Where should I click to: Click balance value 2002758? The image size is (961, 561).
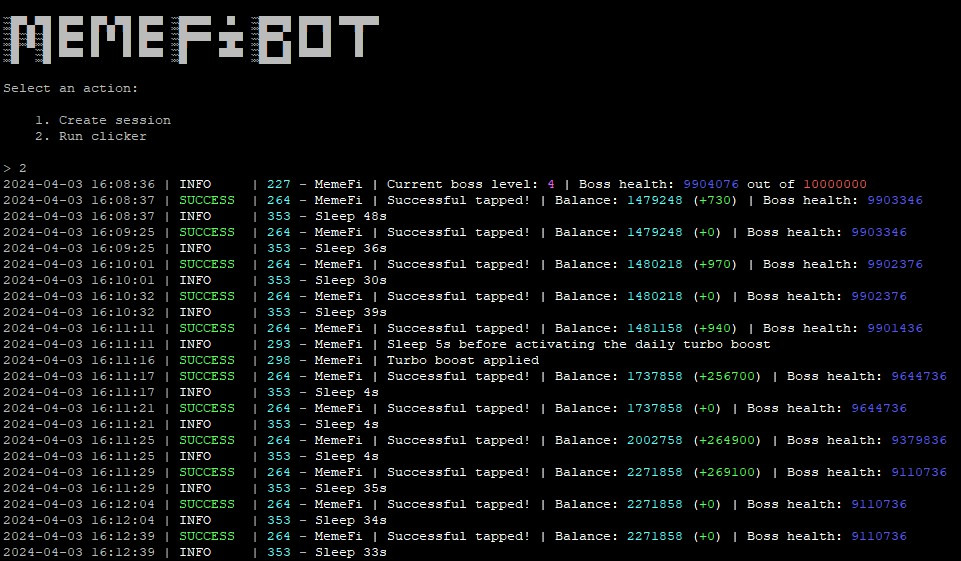click(x=655, y=440)
